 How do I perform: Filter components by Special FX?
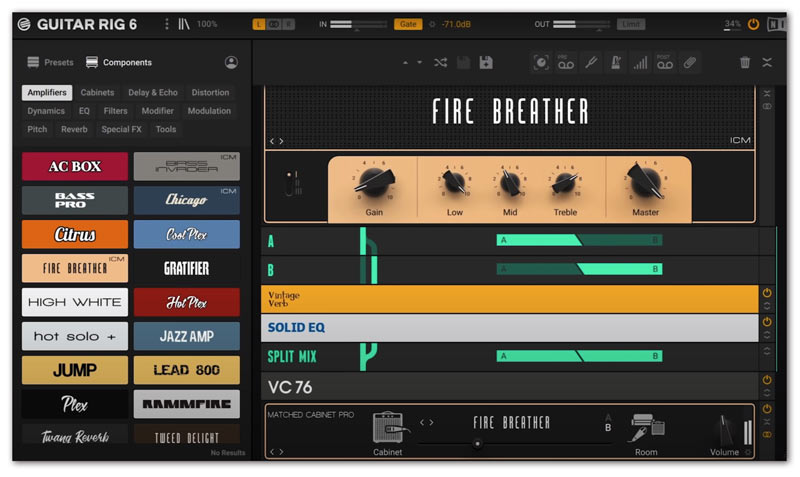point(121,129)
